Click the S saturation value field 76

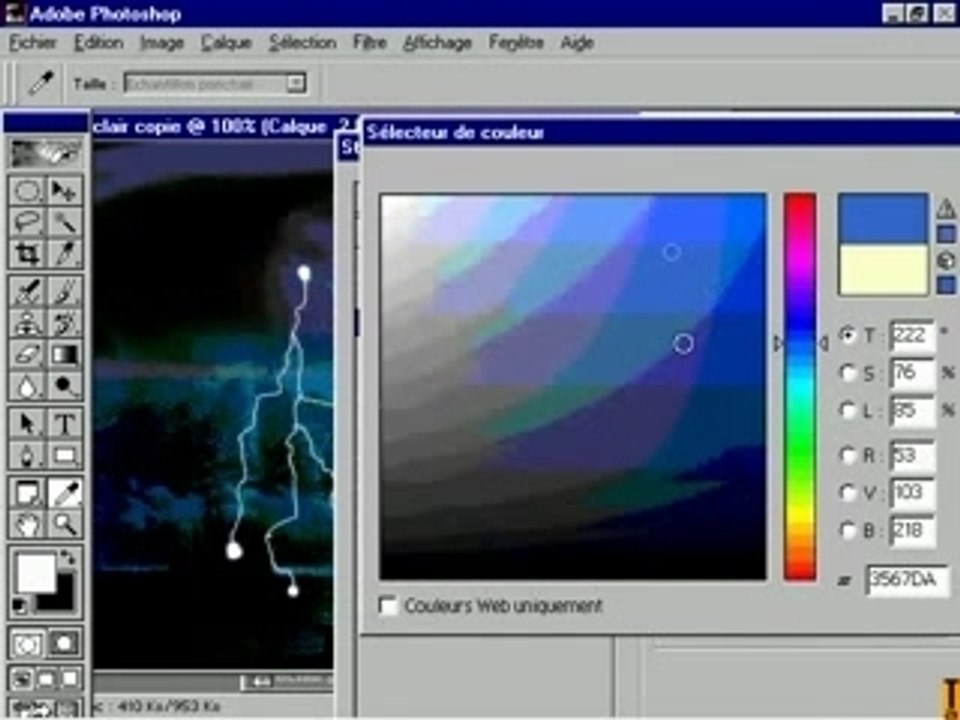tap(912, 373)
